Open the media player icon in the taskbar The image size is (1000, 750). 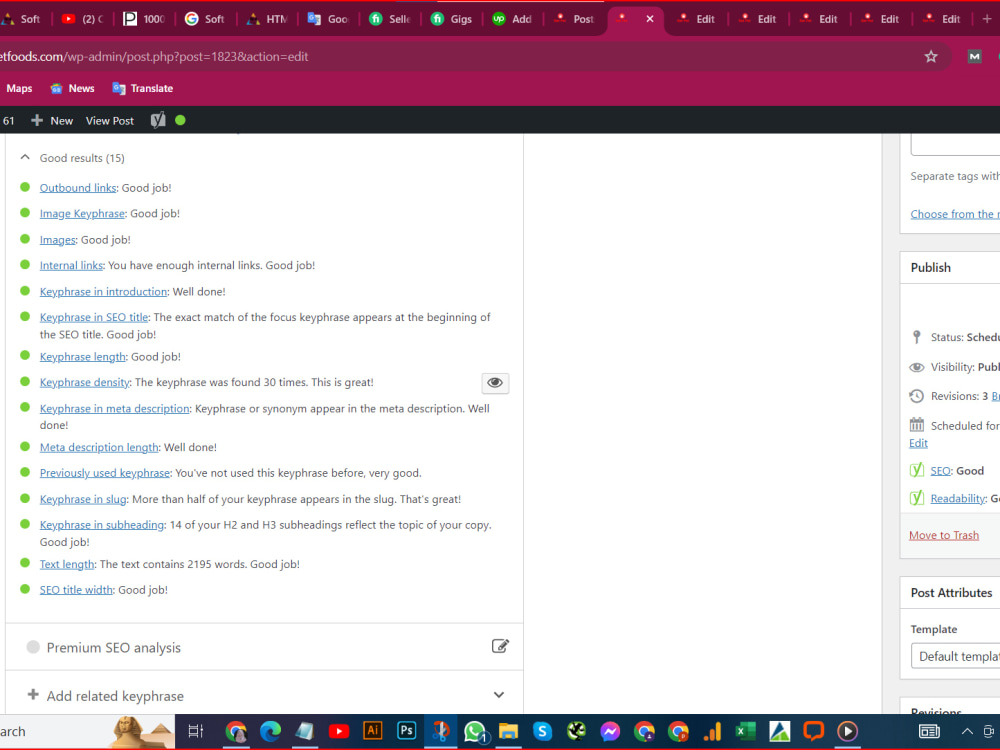[847, 731]
